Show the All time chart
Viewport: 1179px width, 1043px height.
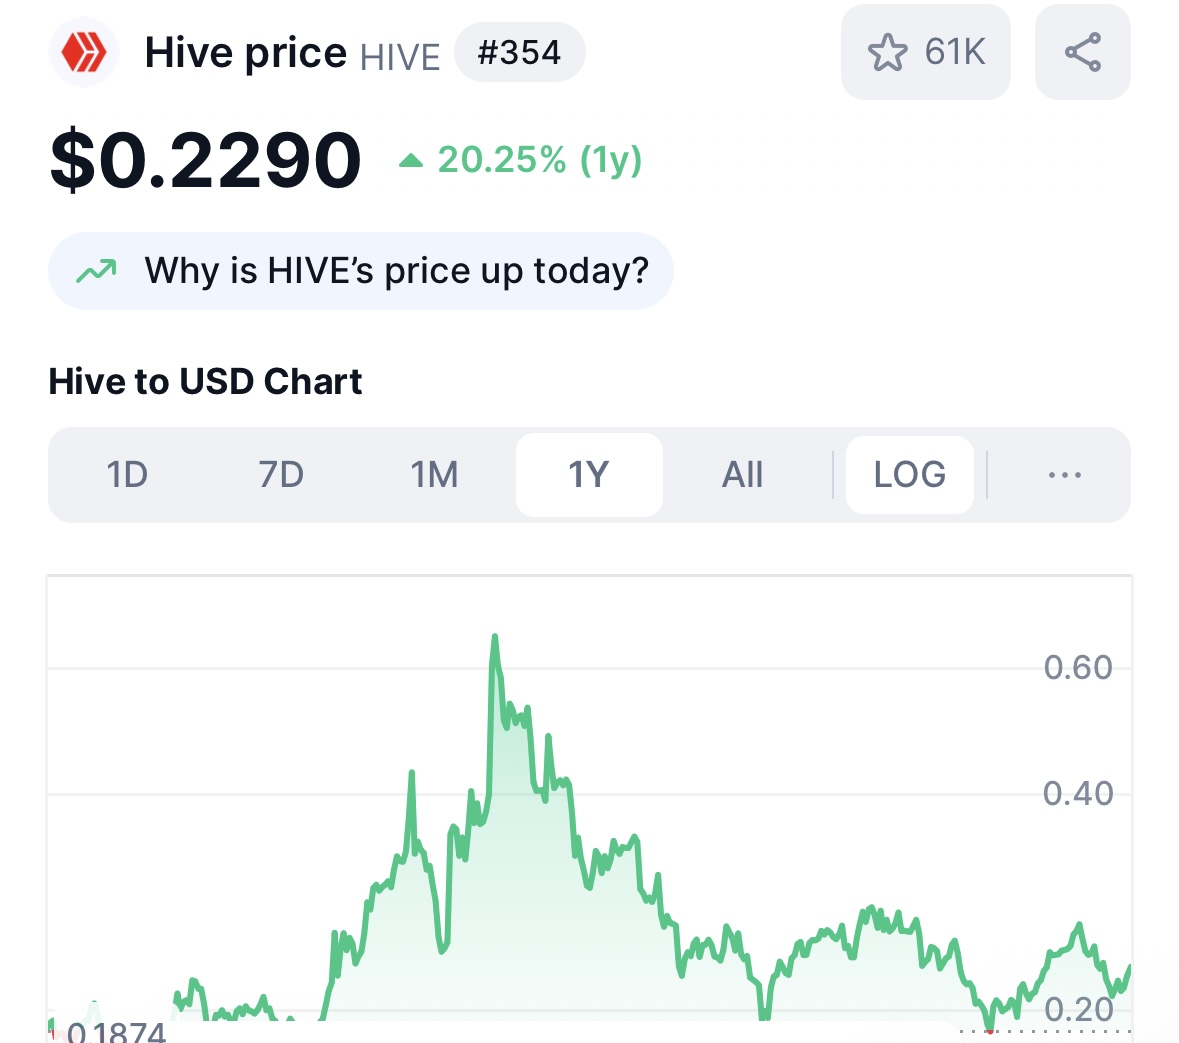[742, 475]
